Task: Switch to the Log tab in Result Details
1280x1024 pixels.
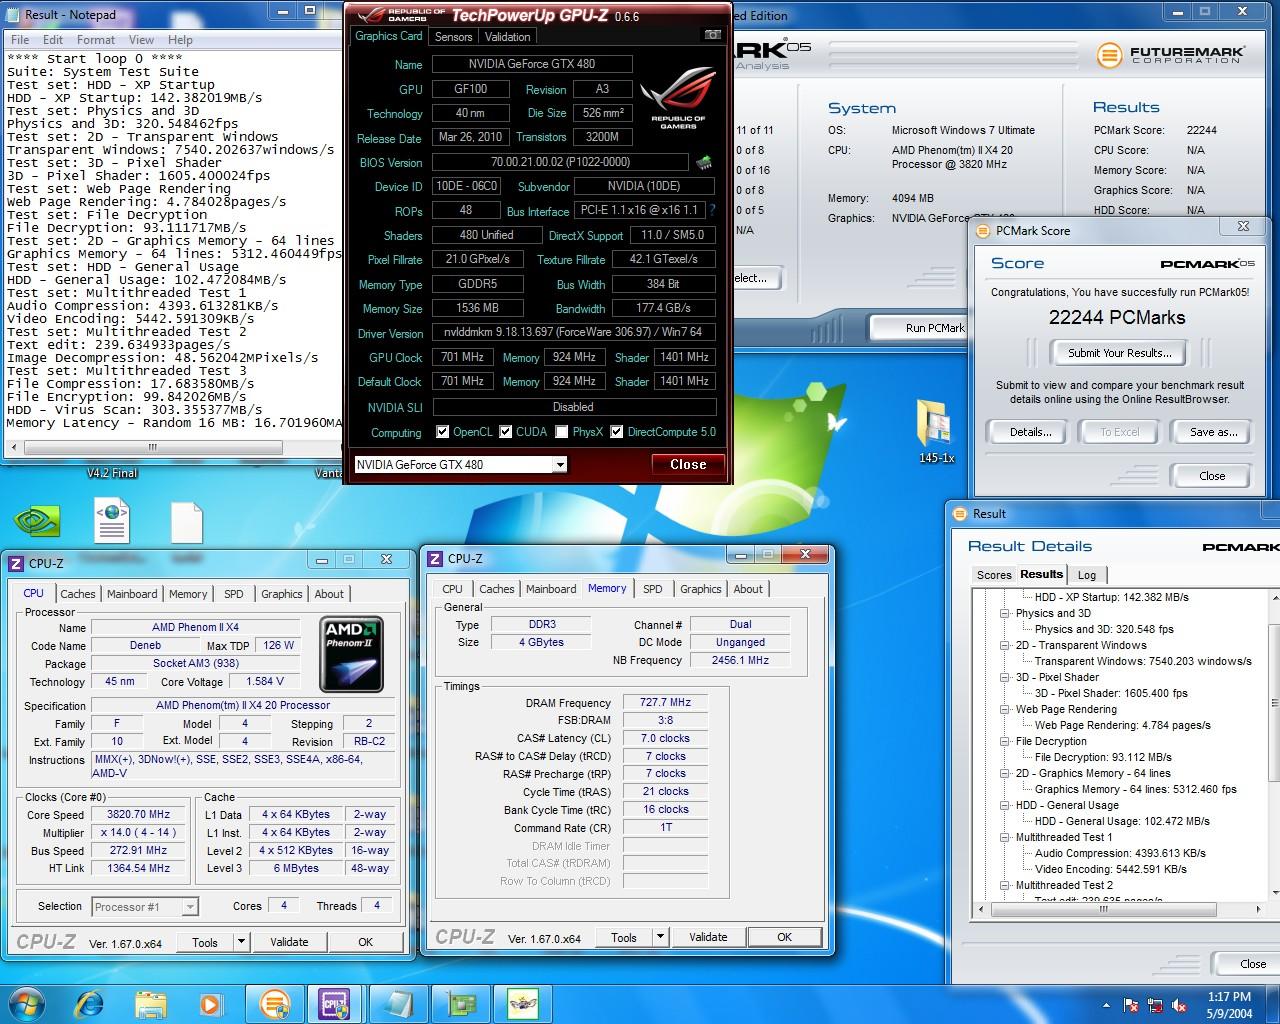Action: click(1087, 575)
